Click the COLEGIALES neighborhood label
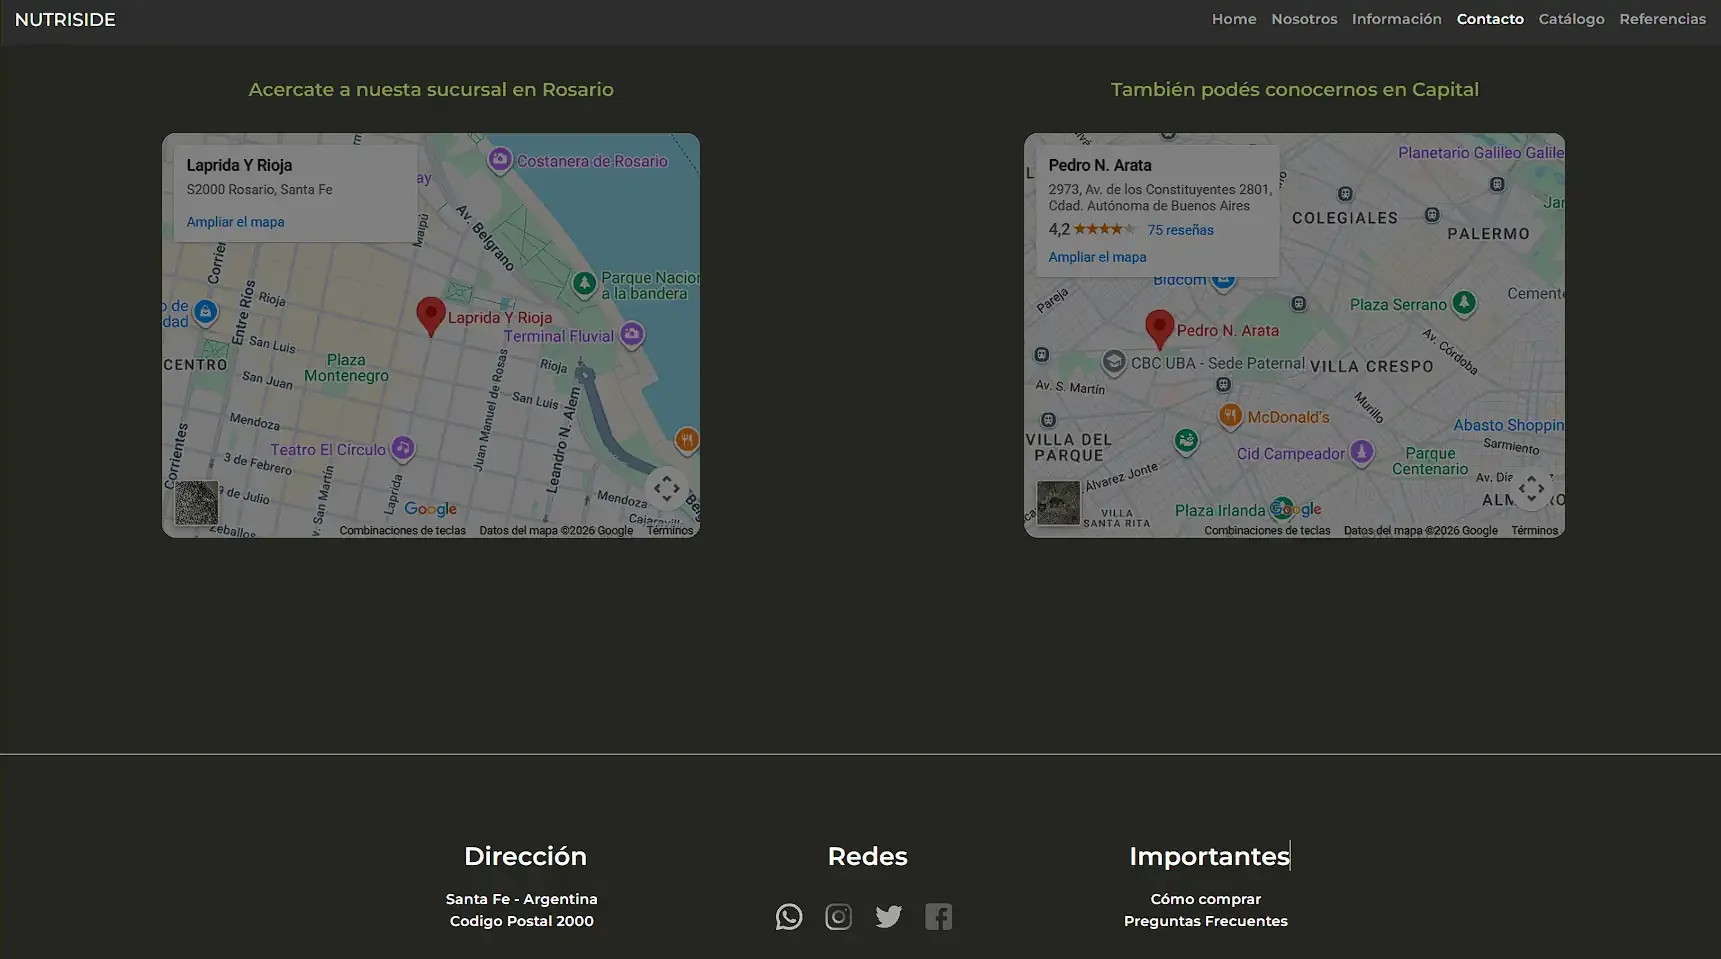The height and width of the screenshot is (959, 1721). point(1345,218)
